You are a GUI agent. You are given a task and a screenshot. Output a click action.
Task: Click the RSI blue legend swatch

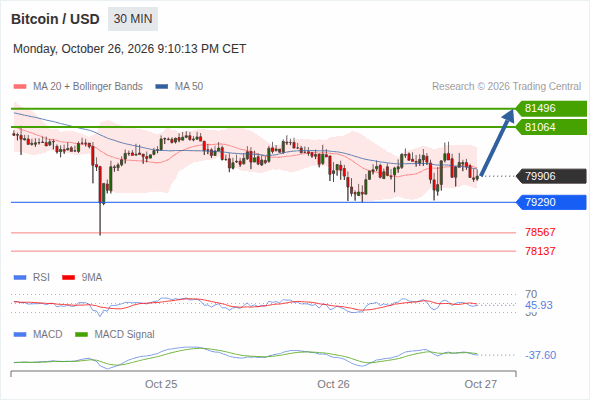(20, 278)
